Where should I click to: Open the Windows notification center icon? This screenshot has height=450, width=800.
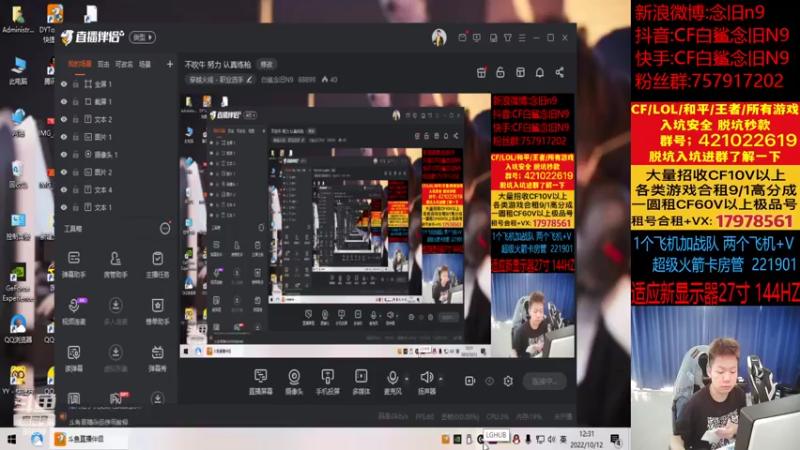(615, 440)
